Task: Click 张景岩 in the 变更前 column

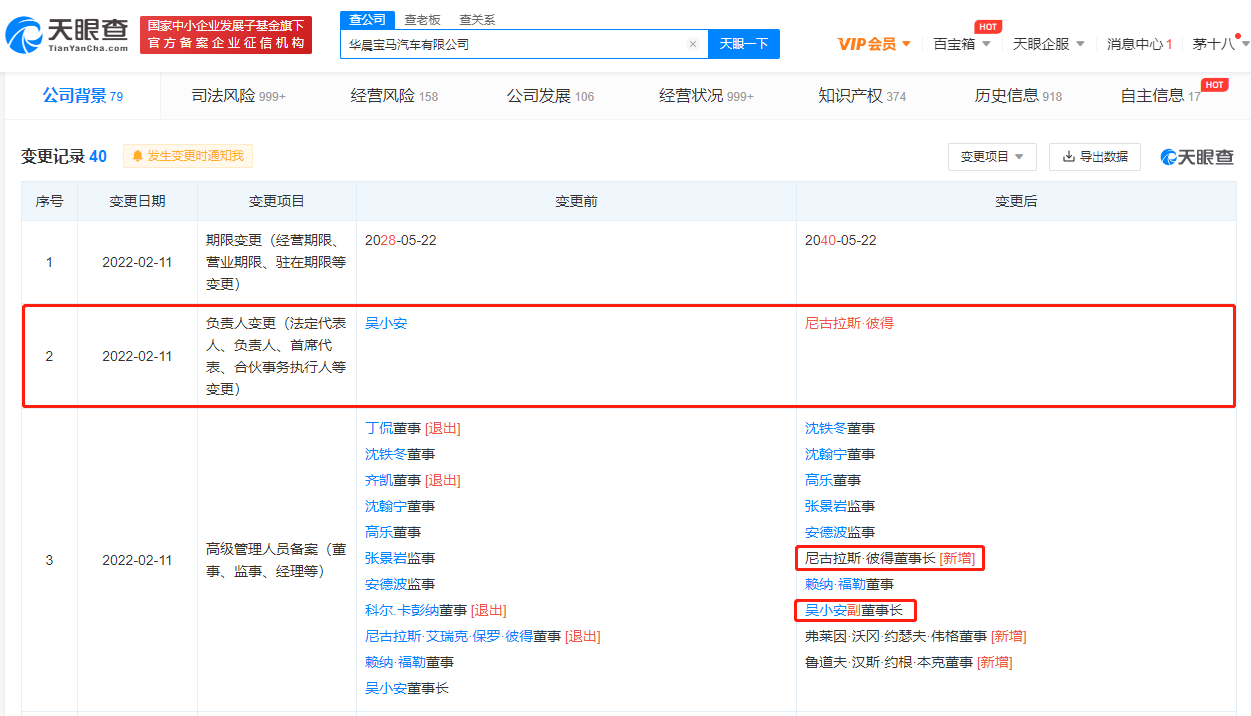Action: [x=386, y=558]
